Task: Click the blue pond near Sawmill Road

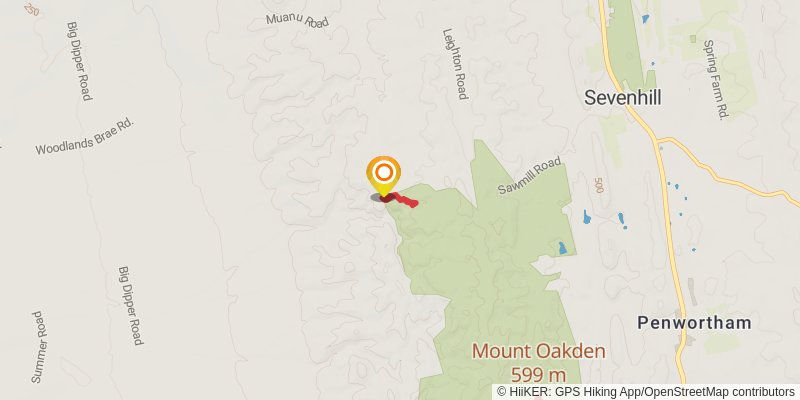Action: (x=587, y=217)
